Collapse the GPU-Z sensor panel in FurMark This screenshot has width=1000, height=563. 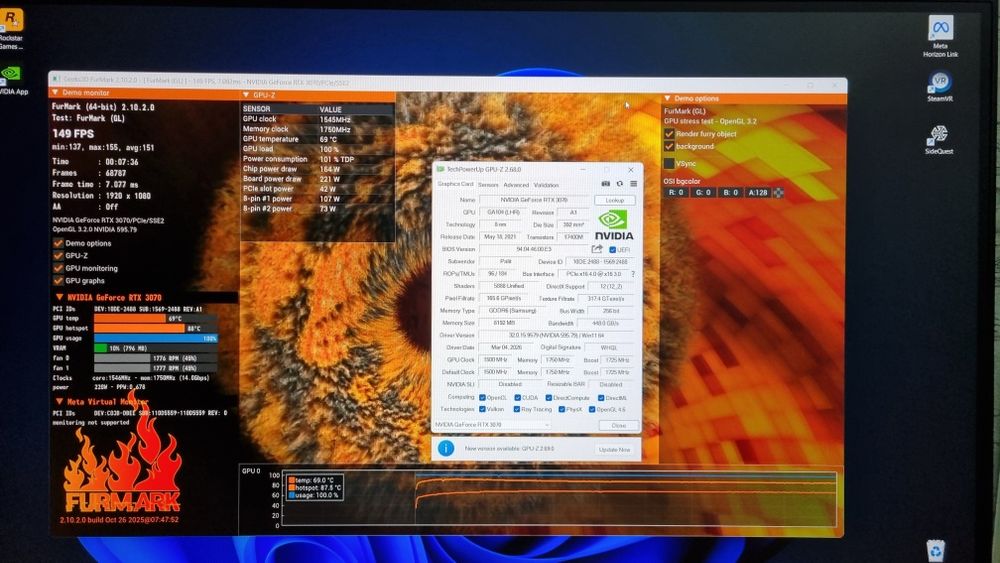[x=246, y=95]
